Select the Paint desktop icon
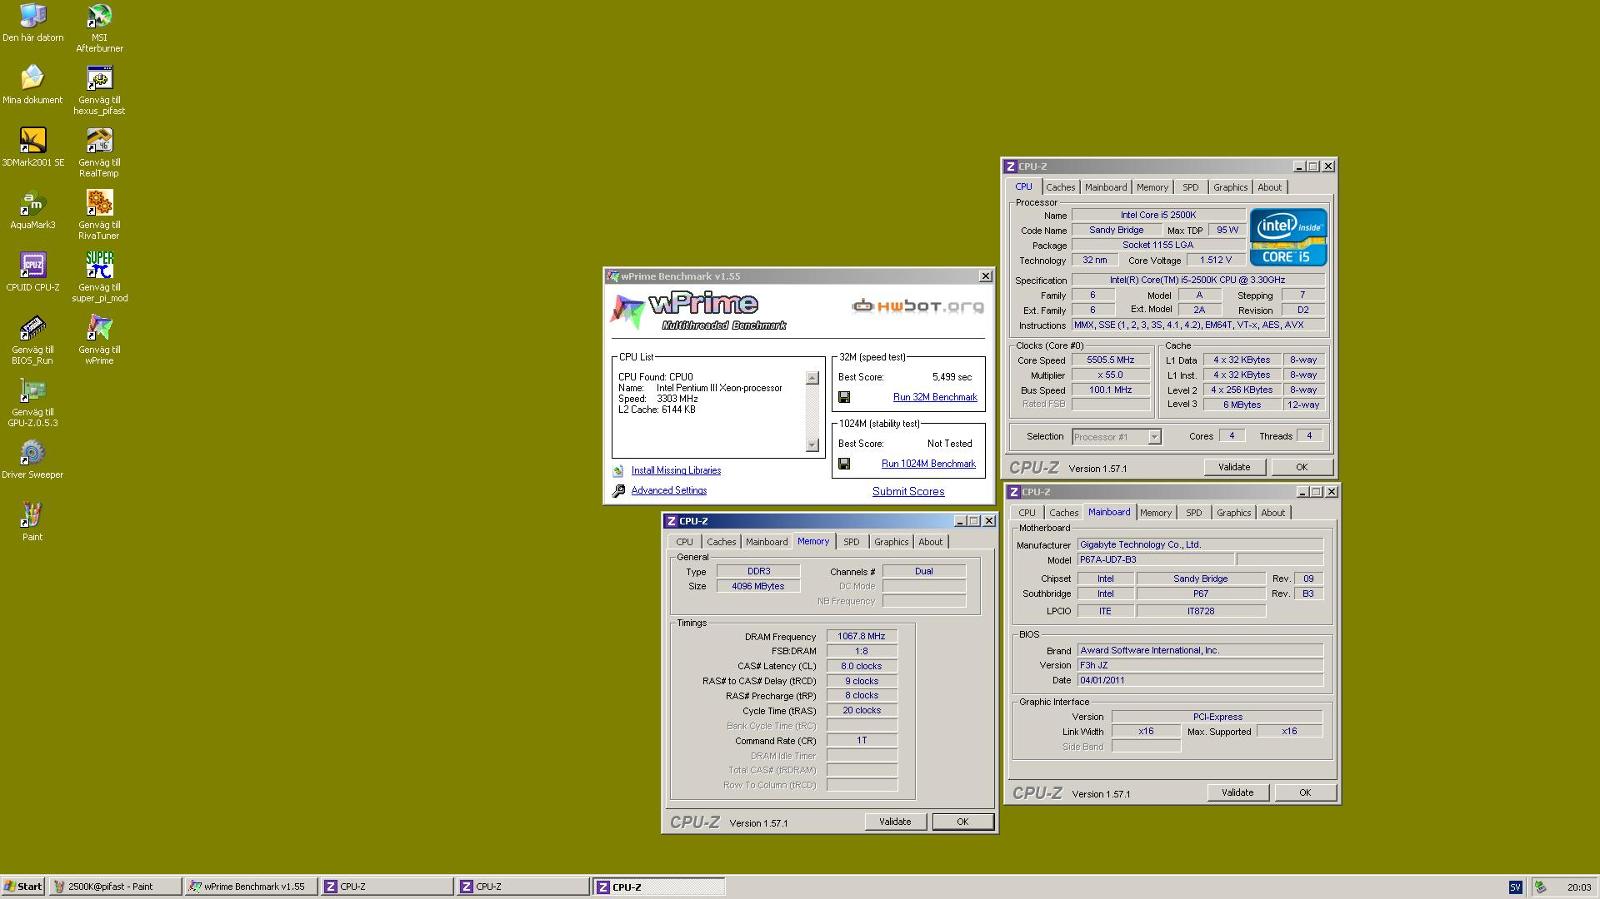1600x899 pixels. [32, 521]
